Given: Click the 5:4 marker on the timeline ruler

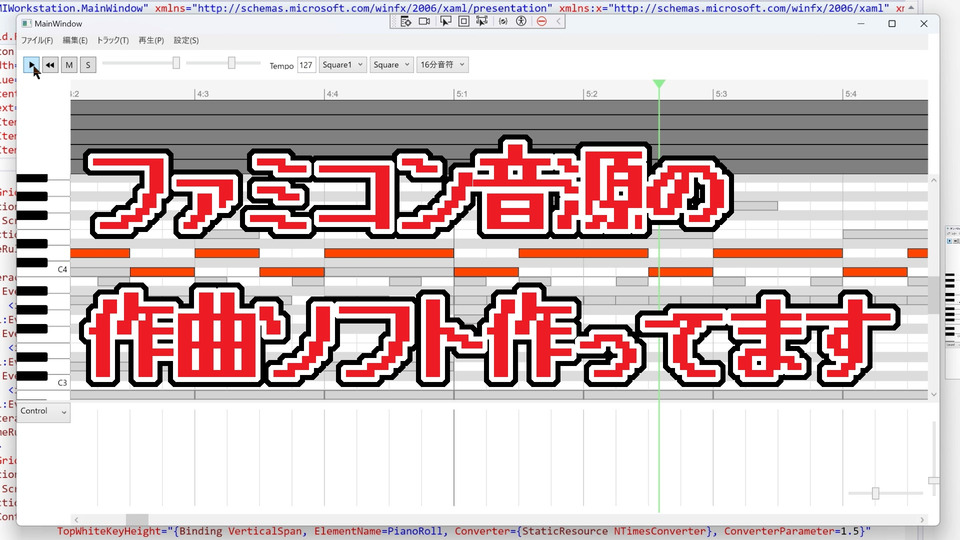Looking at the screenshot, I should coord(851,94).
